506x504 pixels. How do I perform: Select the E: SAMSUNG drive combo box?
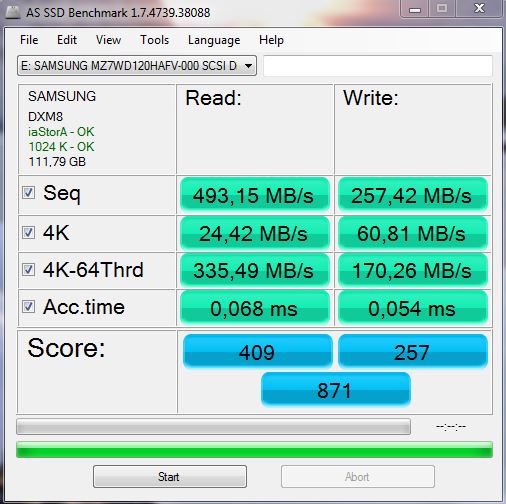pyautogui.click(x=137, y=66)
